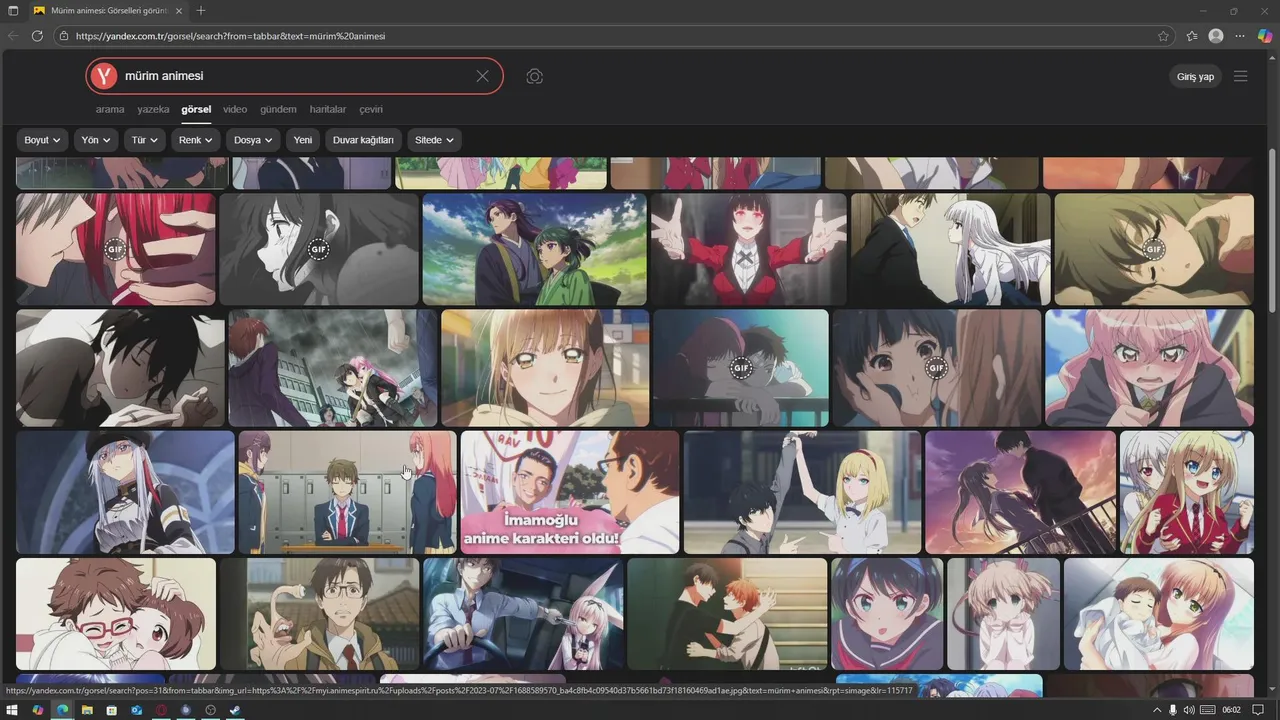Open image search by camera icon

pyautogui.click(x=534, y=76)
